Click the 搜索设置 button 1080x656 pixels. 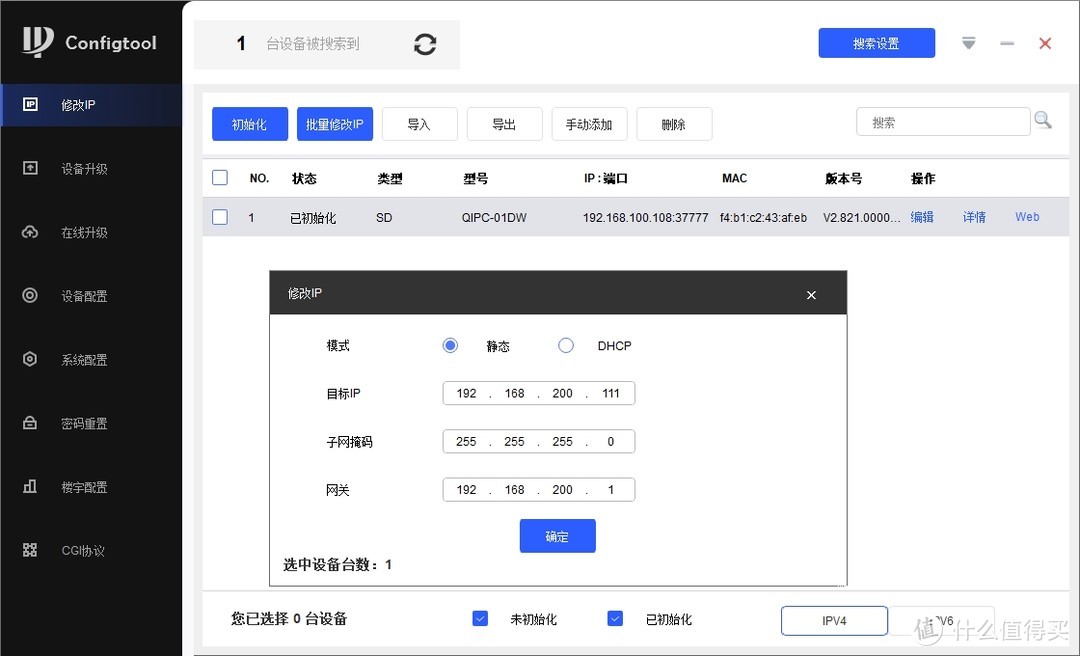(876, 42)
